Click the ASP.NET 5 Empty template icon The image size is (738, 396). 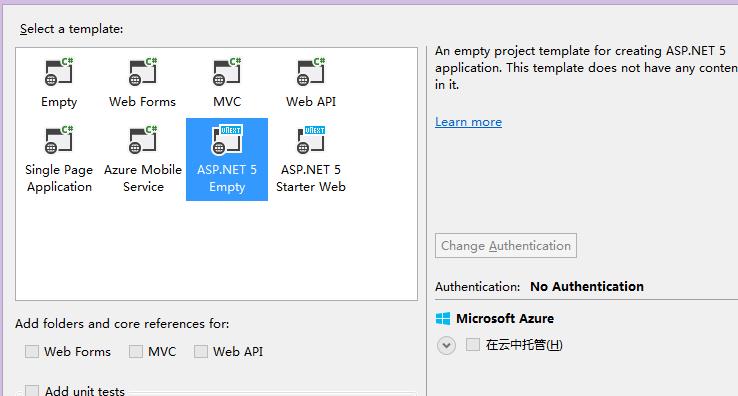227,139
